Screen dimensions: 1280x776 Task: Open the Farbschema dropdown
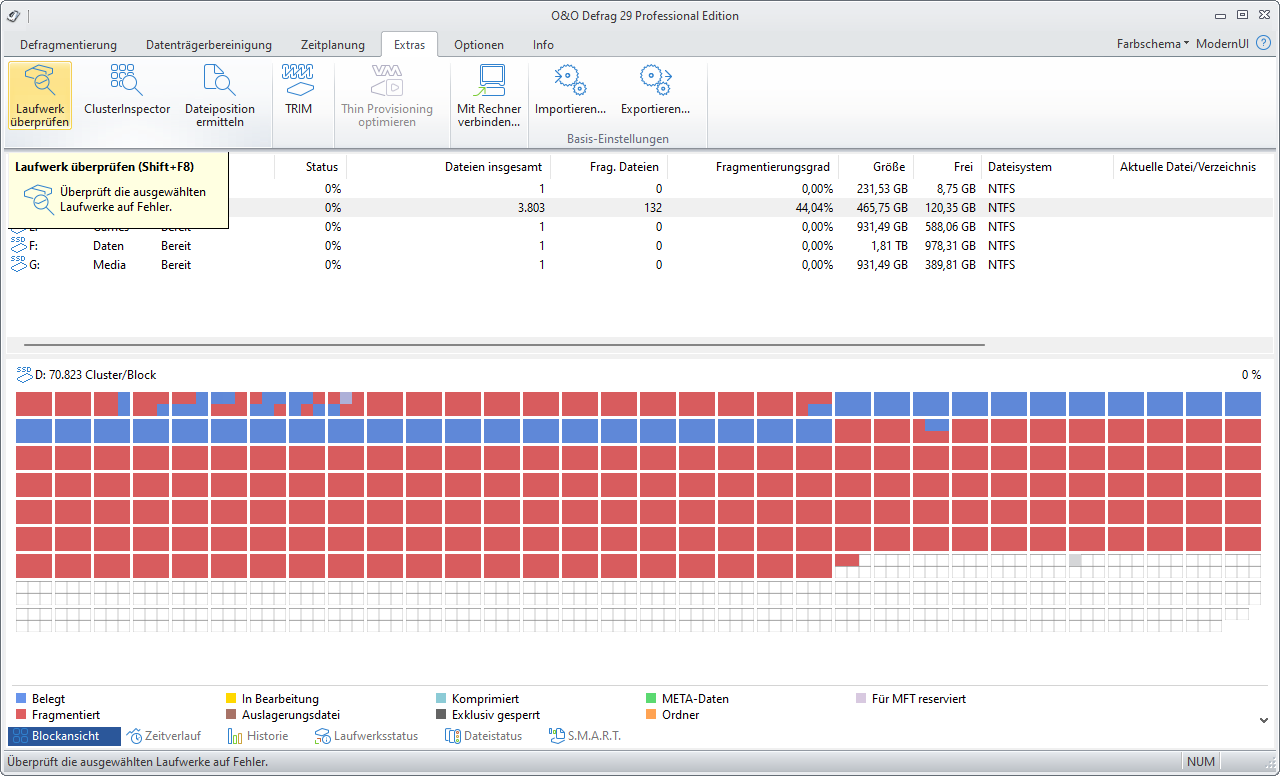[1153, 44]
